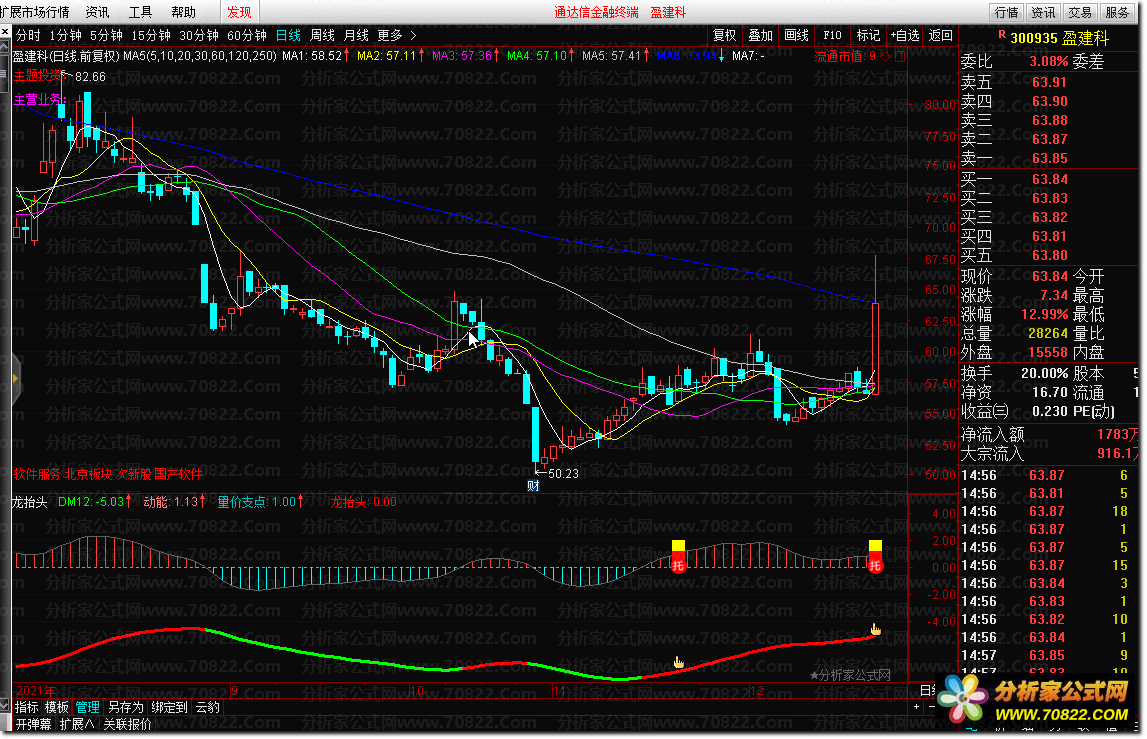Open the 资讯 menu
Screen dimensions: 1147x739
point(97,12)
